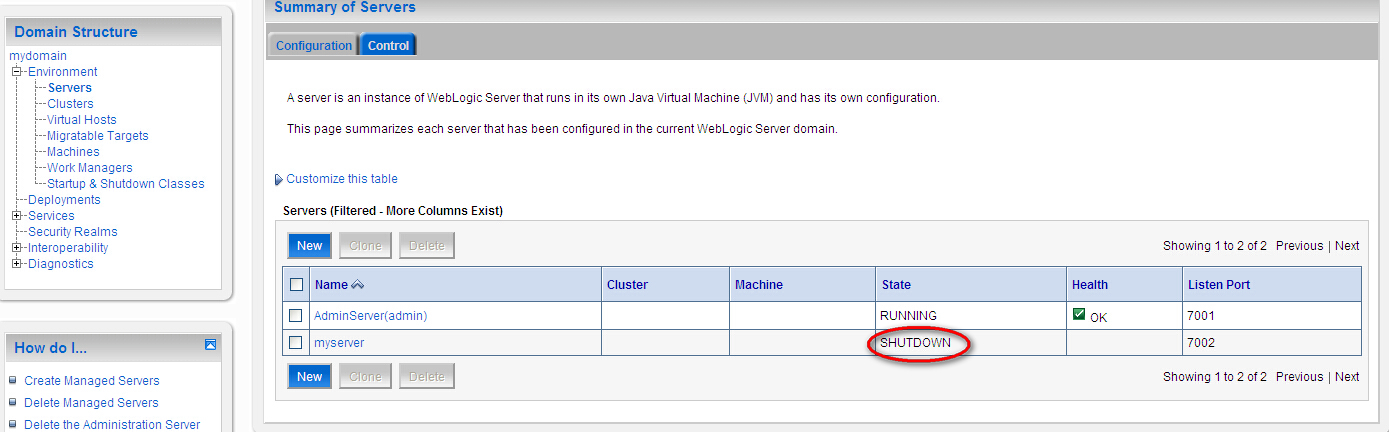The width and height of the screenshot is (1389, 432).
Task: Open Virtual Hosts tree item
Action: pyautogui.click(x=82, y=120)
